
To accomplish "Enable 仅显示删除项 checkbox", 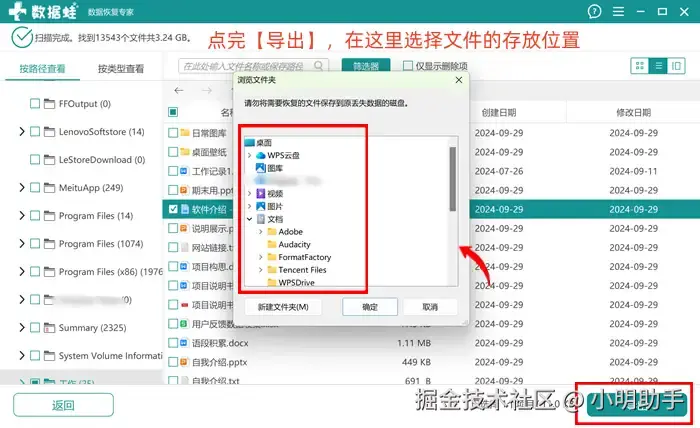I will point(408,66).
